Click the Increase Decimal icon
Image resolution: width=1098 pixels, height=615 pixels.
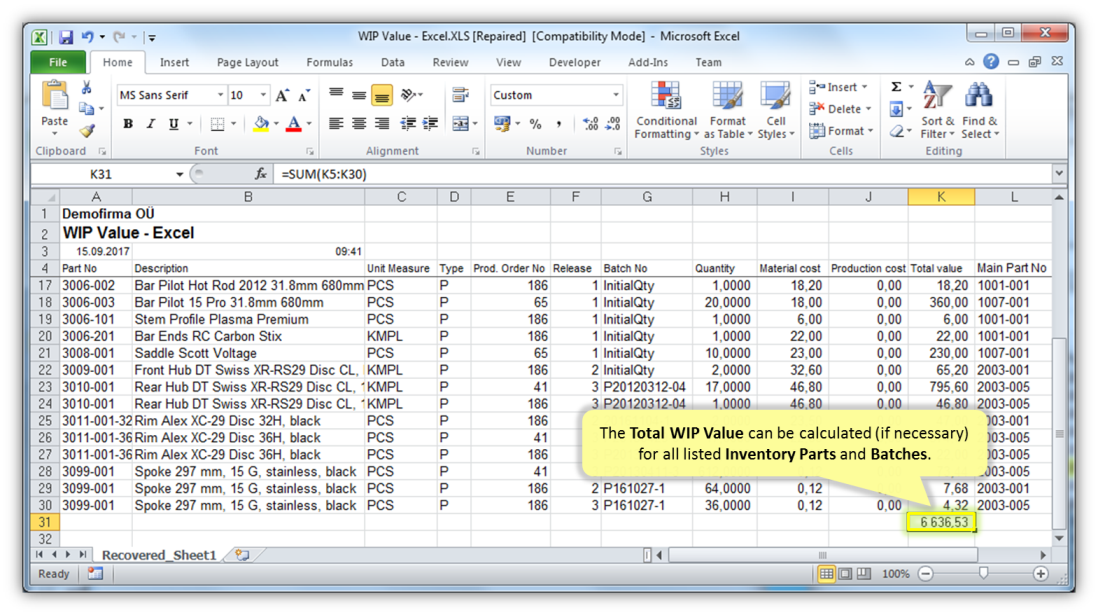point(590,124)
